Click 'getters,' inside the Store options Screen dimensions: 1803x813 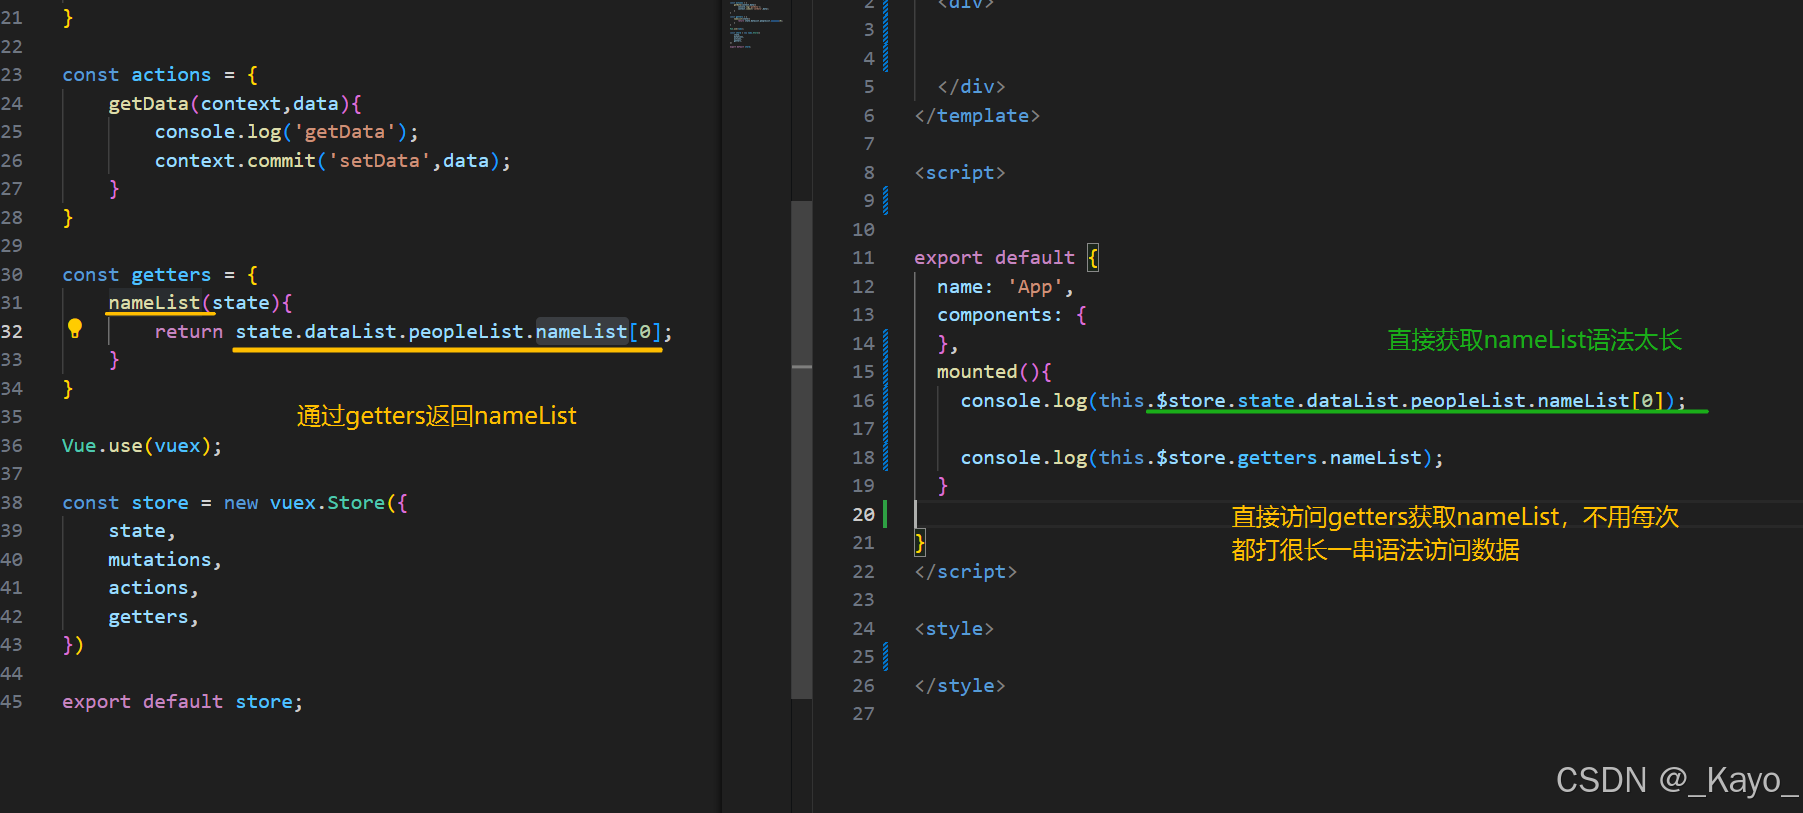coord(153,617)
